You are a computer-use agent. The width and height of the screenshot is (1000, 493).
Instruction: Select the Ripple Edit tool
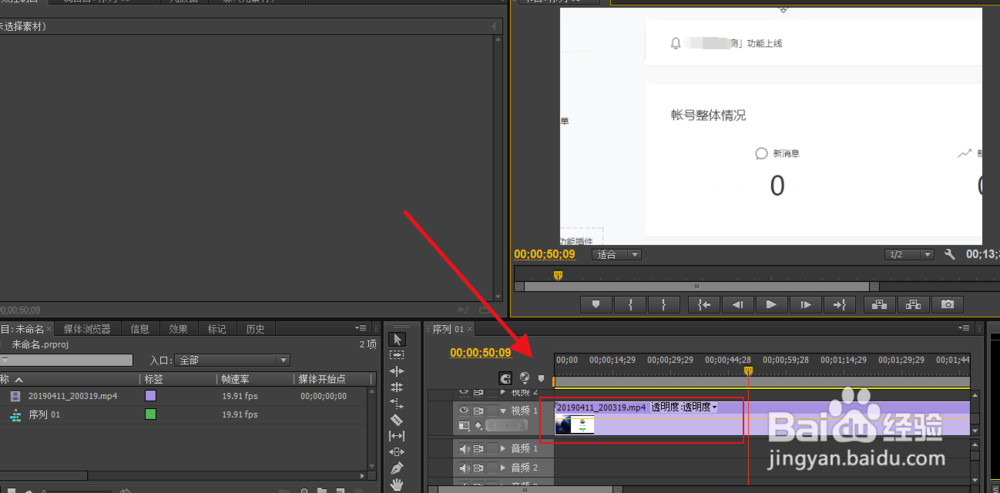[x=397, y=371]
